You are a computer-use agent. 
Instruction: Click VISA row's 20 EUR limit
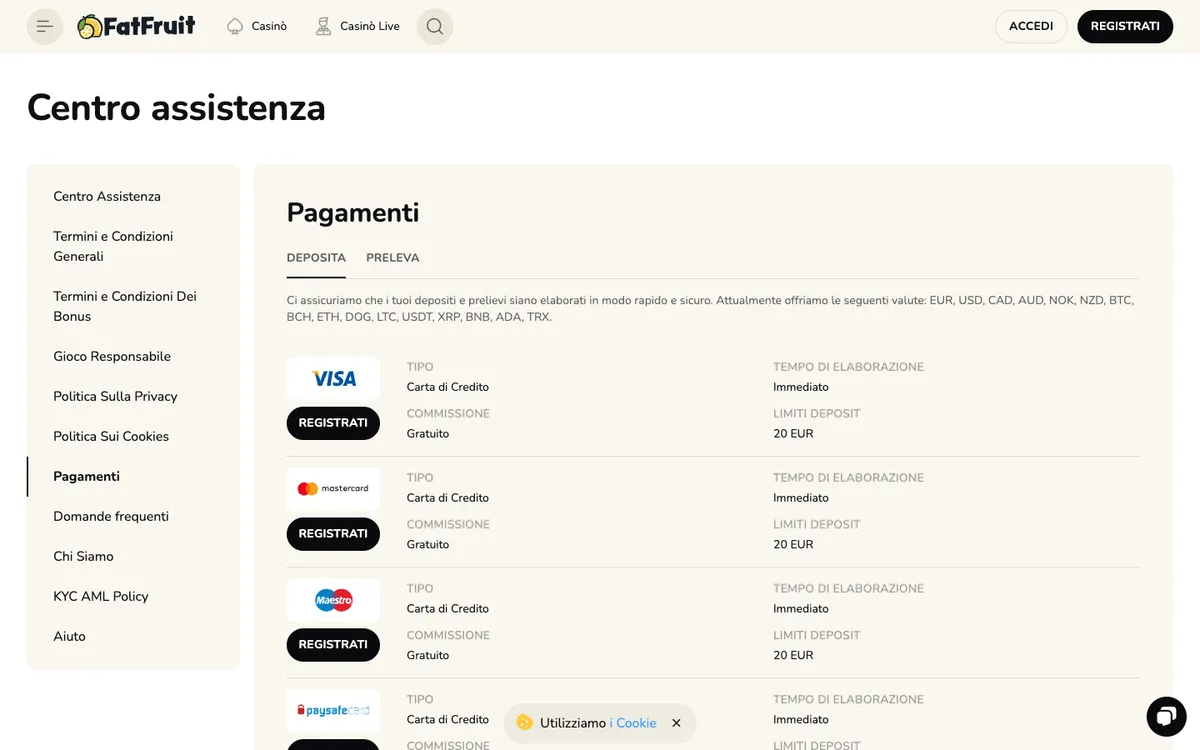click(793, 434)
